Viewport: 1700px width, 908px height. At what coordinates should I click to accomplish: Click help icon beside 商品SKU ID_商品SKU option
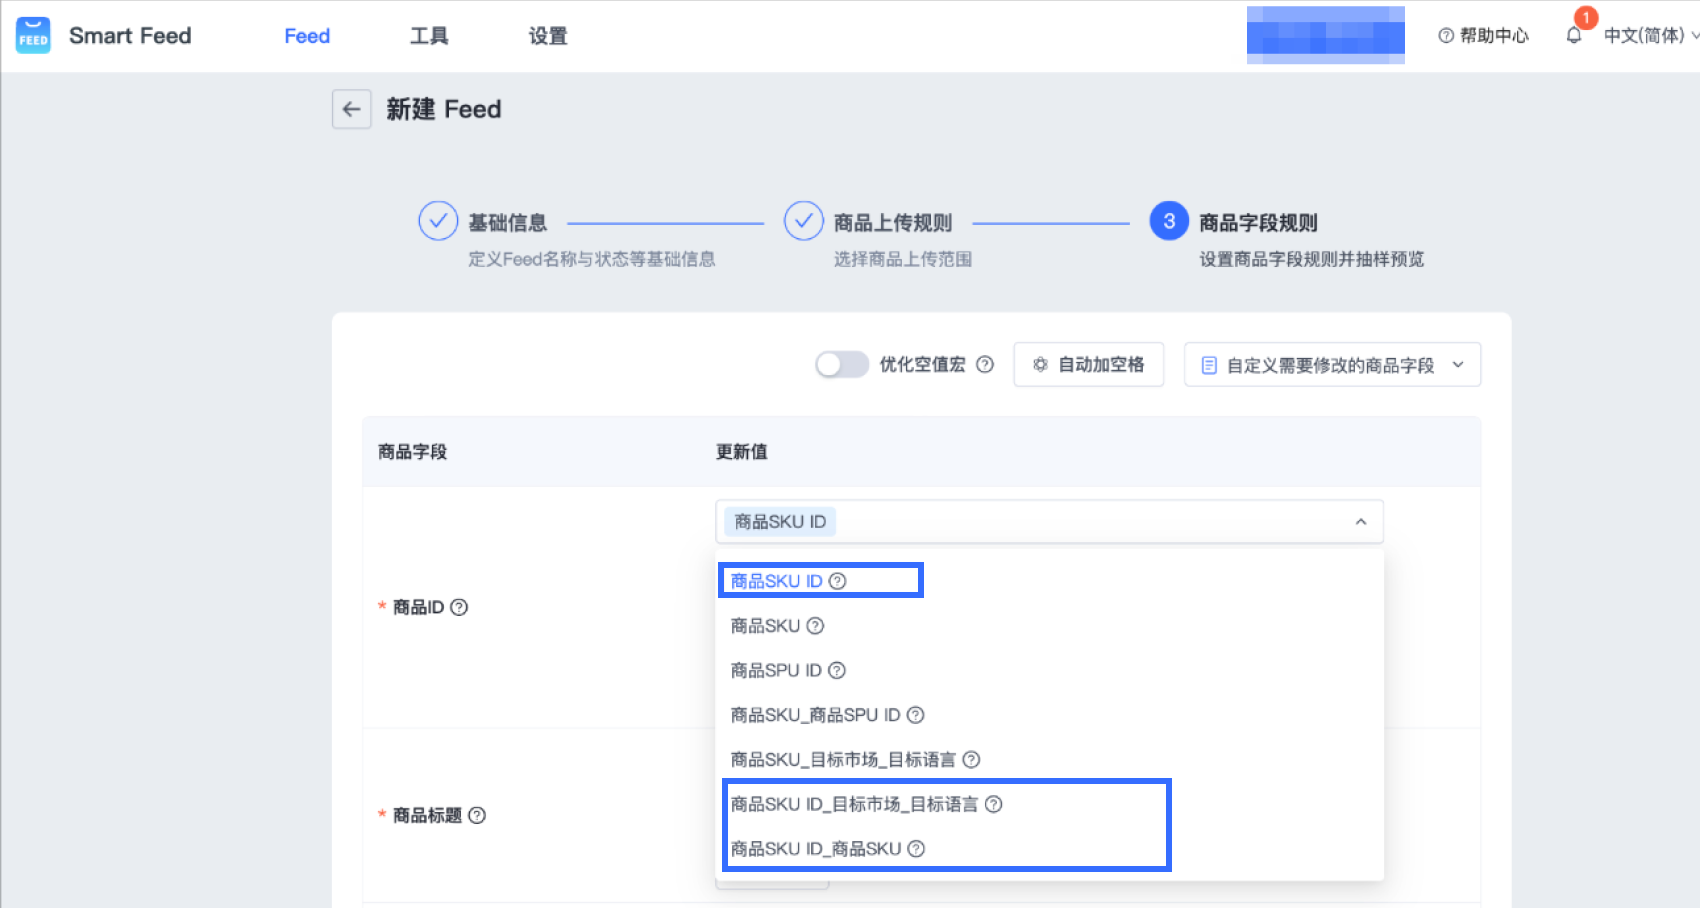[916, 849]
